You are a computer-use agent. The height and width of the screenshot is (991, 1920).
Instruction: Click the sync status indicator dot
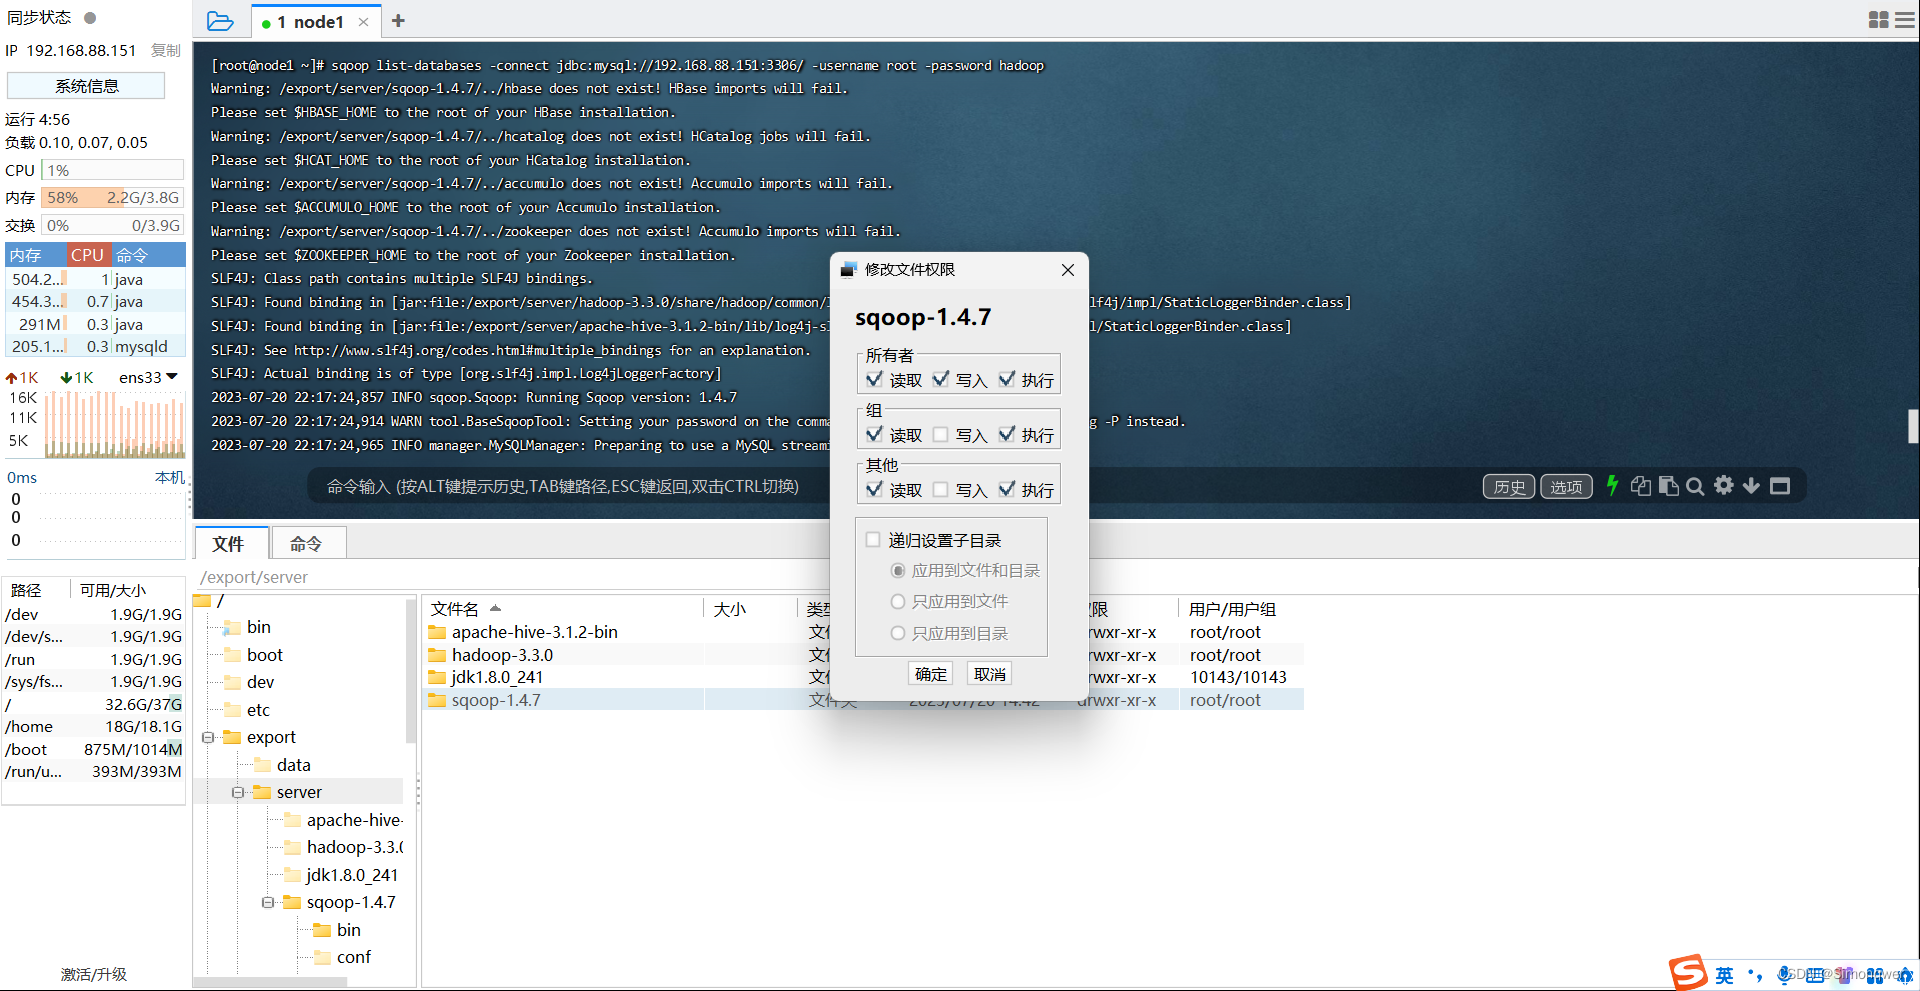90,18
